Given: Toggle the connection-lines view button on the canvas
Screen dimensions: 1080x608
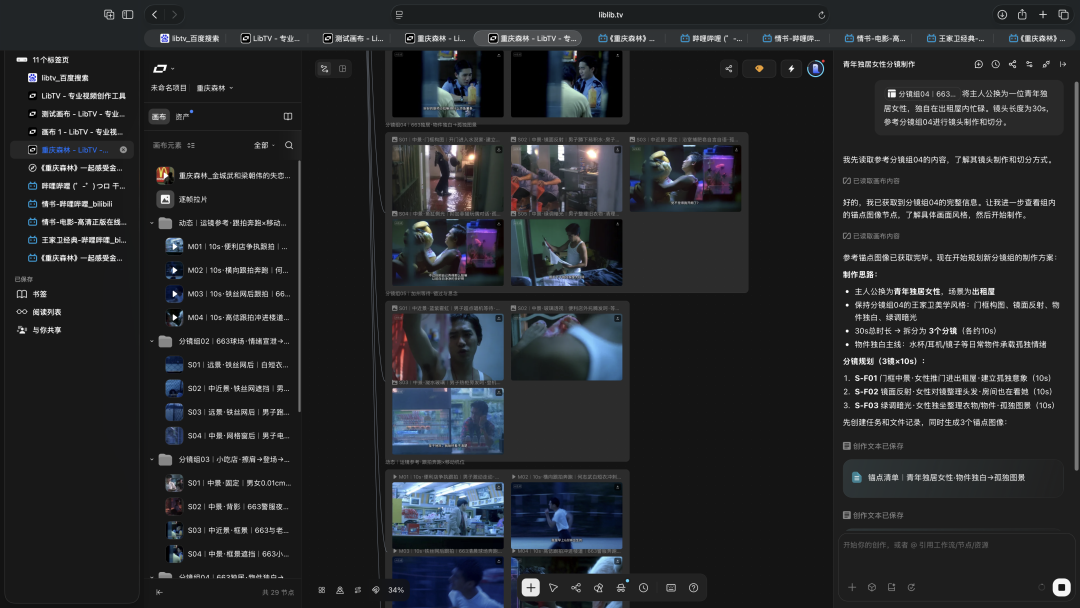Looking at the screenshot, I should pos(324,68).
